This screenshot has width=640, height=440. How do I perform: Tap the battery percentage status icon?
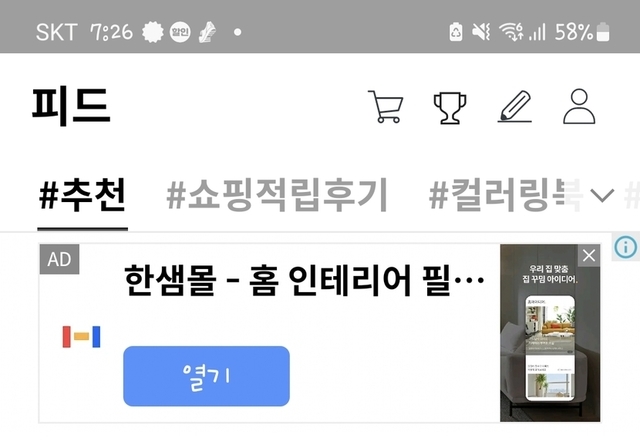pyautogui.click(x=582, y=32)
